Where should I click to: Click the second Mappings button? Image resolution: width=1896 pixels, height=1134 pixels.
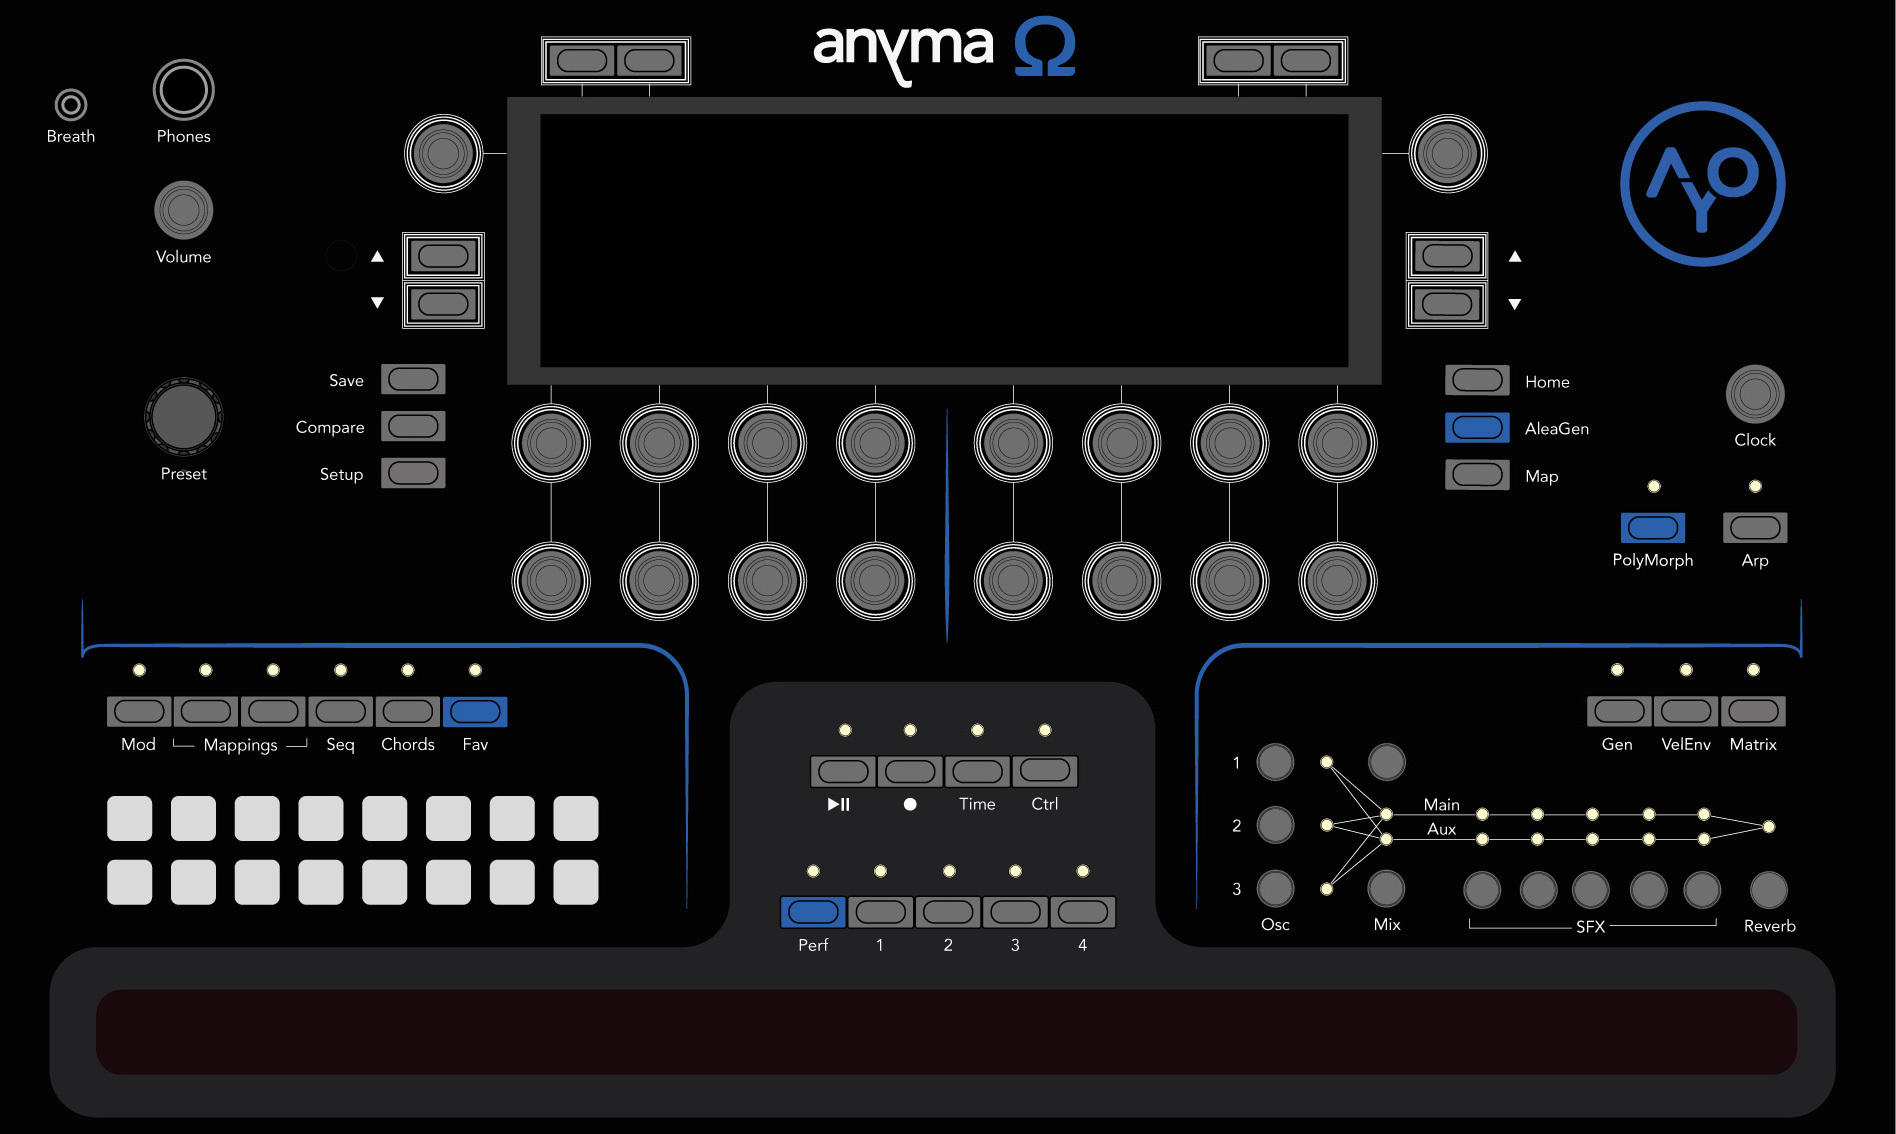click(x=273, y=712)
